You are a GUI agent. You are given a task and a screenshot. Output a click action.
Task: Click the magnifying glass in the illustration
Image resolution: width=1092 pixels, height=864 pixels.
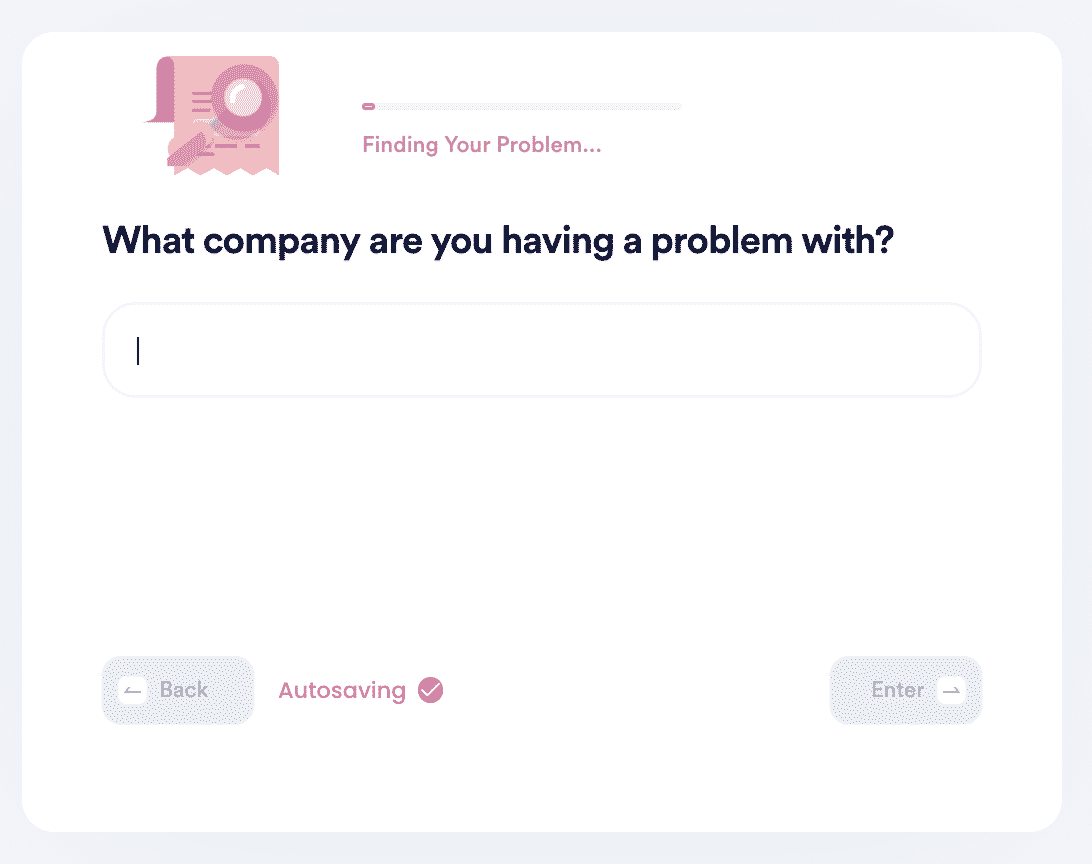pos(244,100)
